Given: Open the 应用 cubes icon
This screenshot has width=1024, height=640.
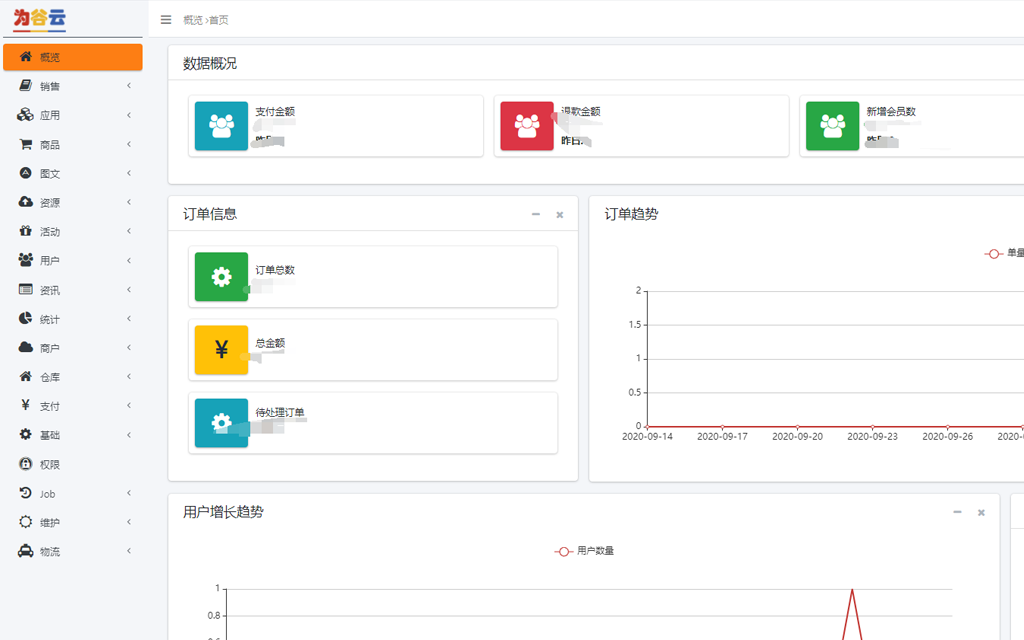Looking at the screenshot, I should click(x=25, y=115).
